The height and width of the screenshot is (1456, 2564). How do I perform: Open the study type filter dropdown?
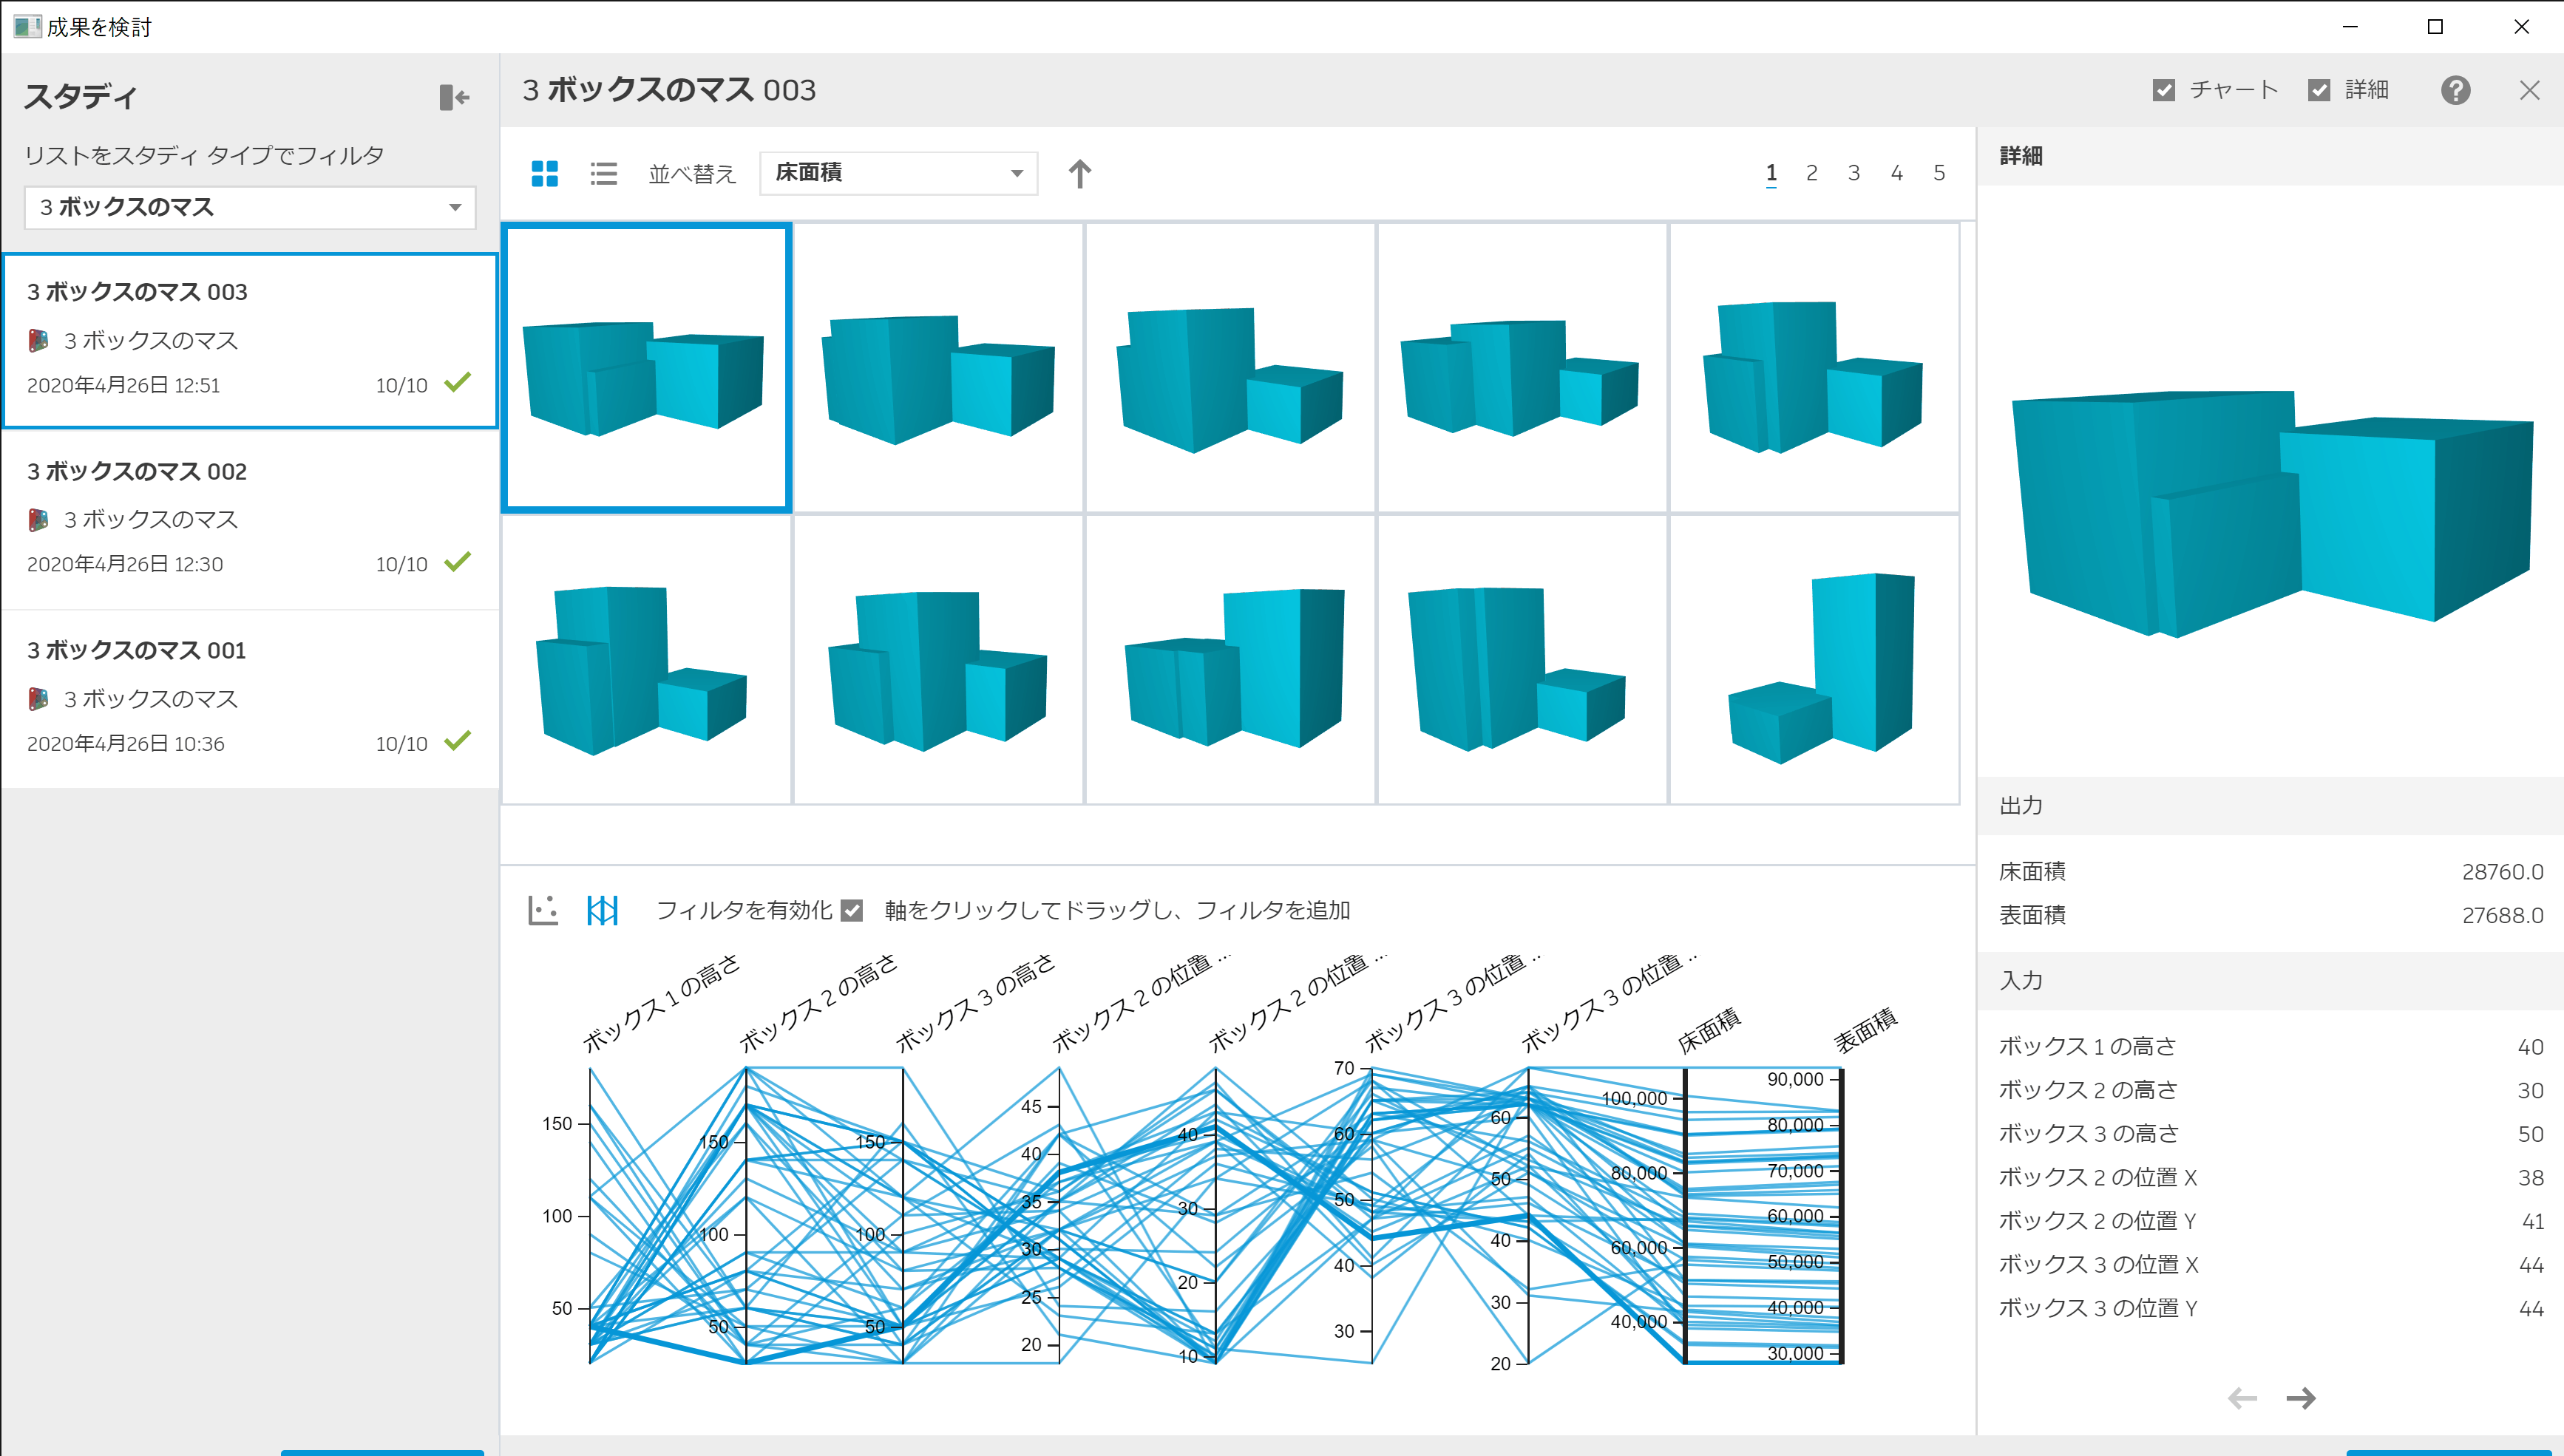(249, 207)
